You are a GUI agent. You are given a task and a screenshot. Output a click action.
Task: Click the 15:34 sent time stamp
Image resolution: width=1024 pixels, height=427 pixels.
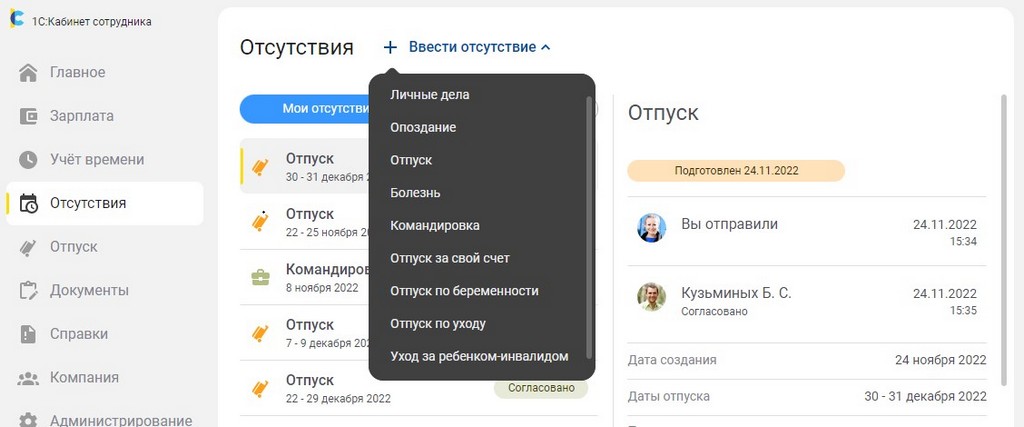point(963,242)
